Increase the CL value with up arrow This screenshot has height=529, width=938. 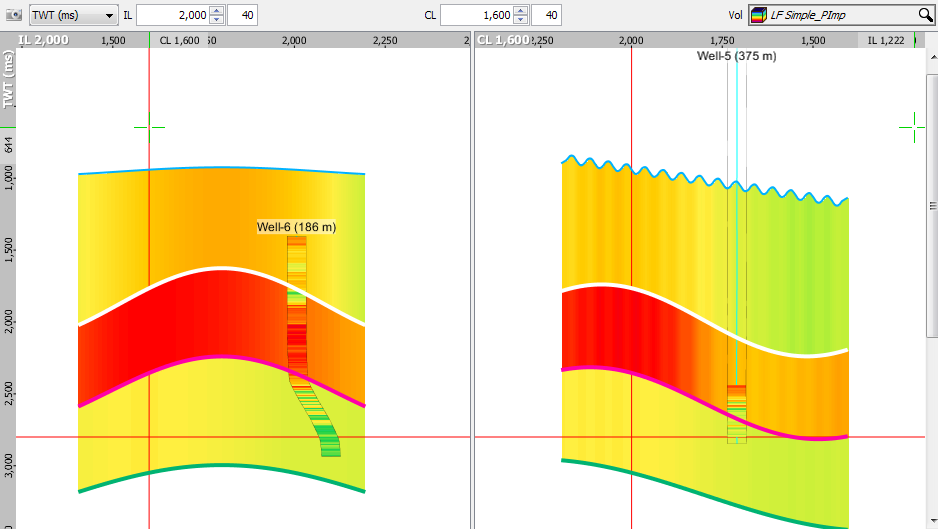[521, 10]
